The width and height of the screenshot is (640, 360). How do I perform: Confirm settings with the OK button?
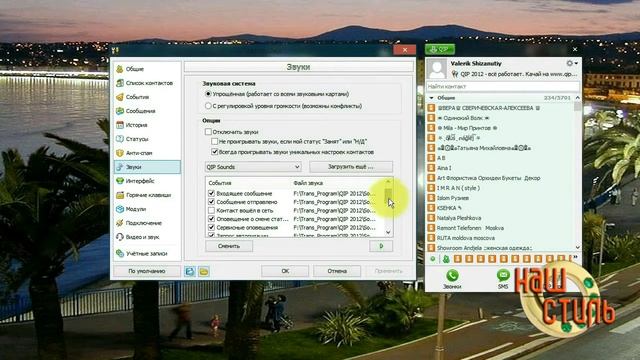(285, 271)
